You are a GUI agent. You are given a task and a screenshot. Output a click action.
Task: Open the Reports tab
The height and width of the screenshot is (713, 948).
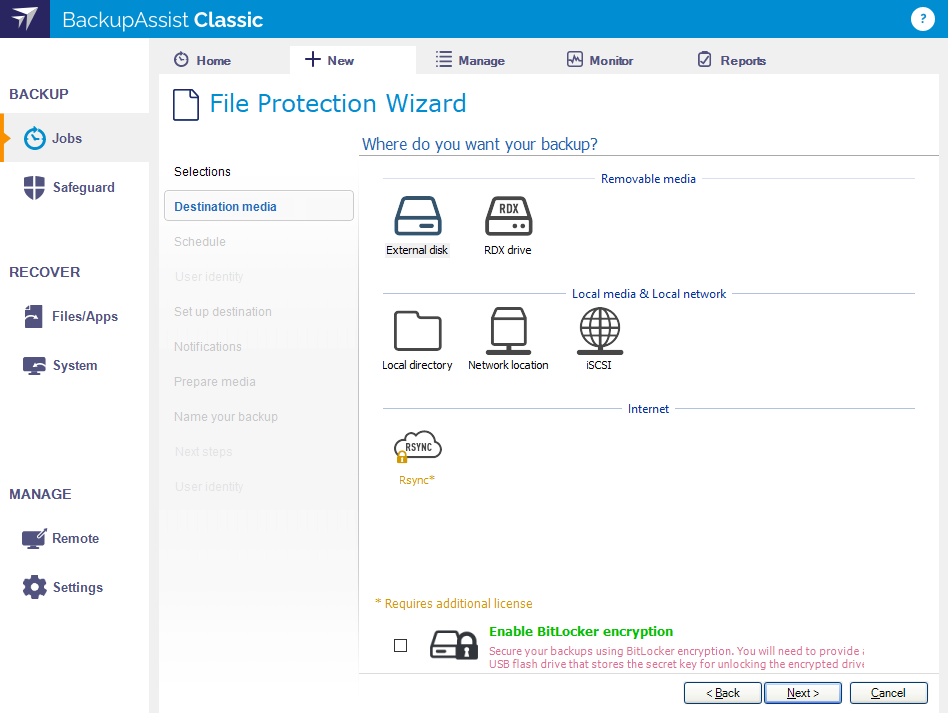pos(732,60)
